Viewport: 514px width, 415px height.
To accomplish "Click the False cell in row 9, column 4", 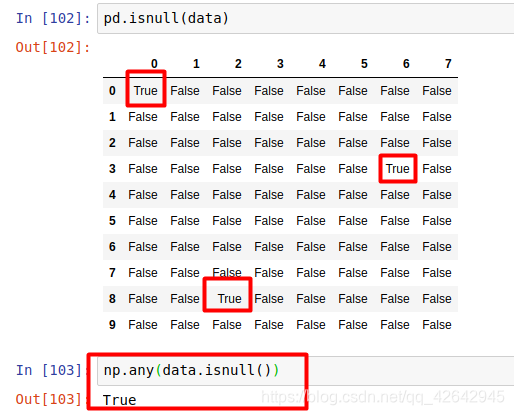I will 311,325.
